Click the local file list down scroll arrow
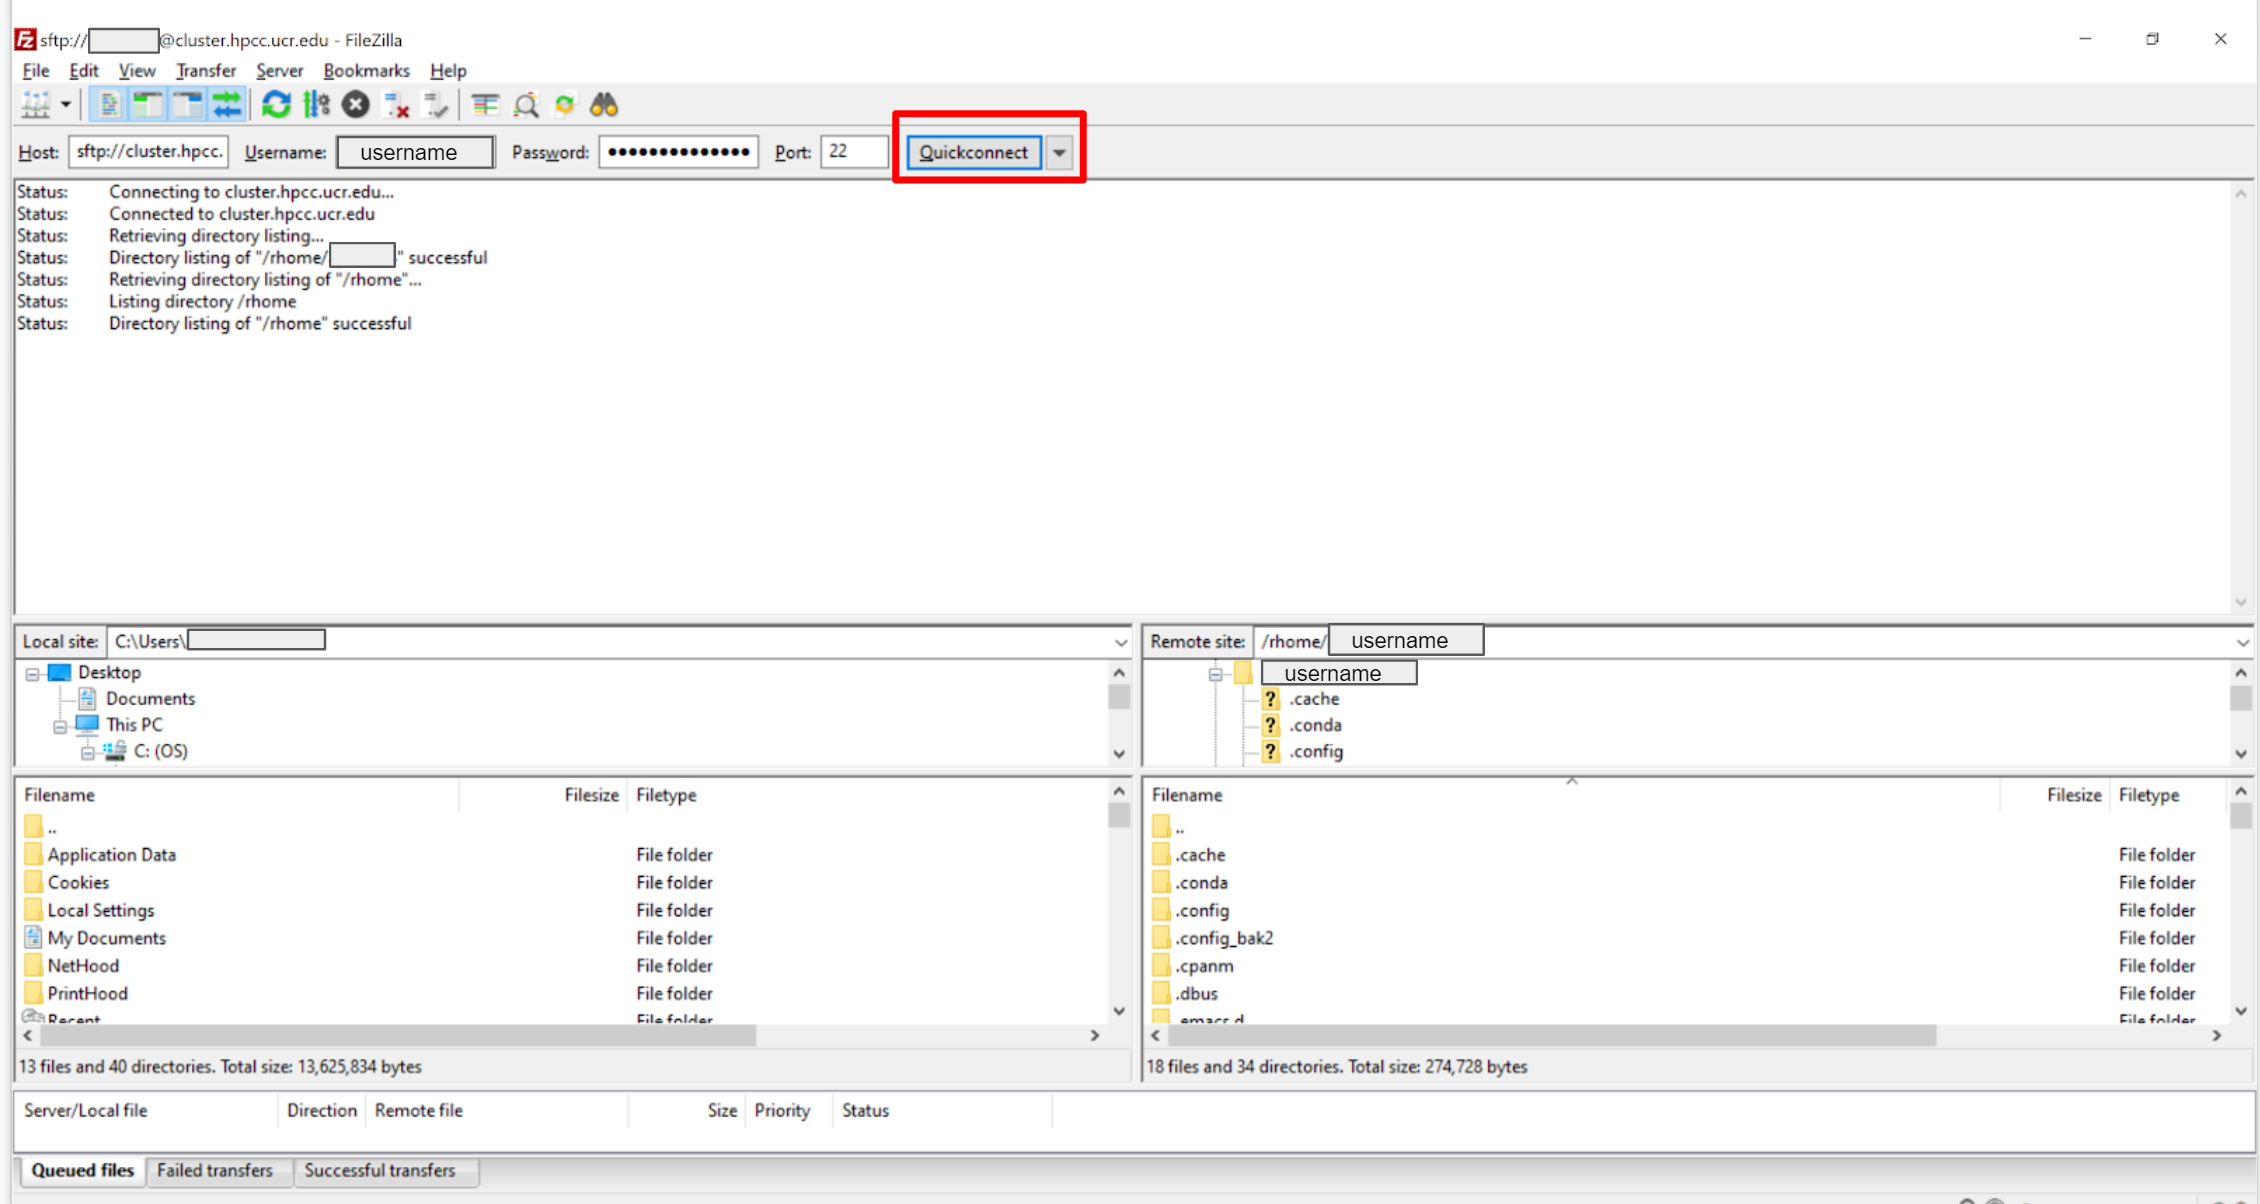Viewport: 2260px width, 1204px height. [1119, 1011]
